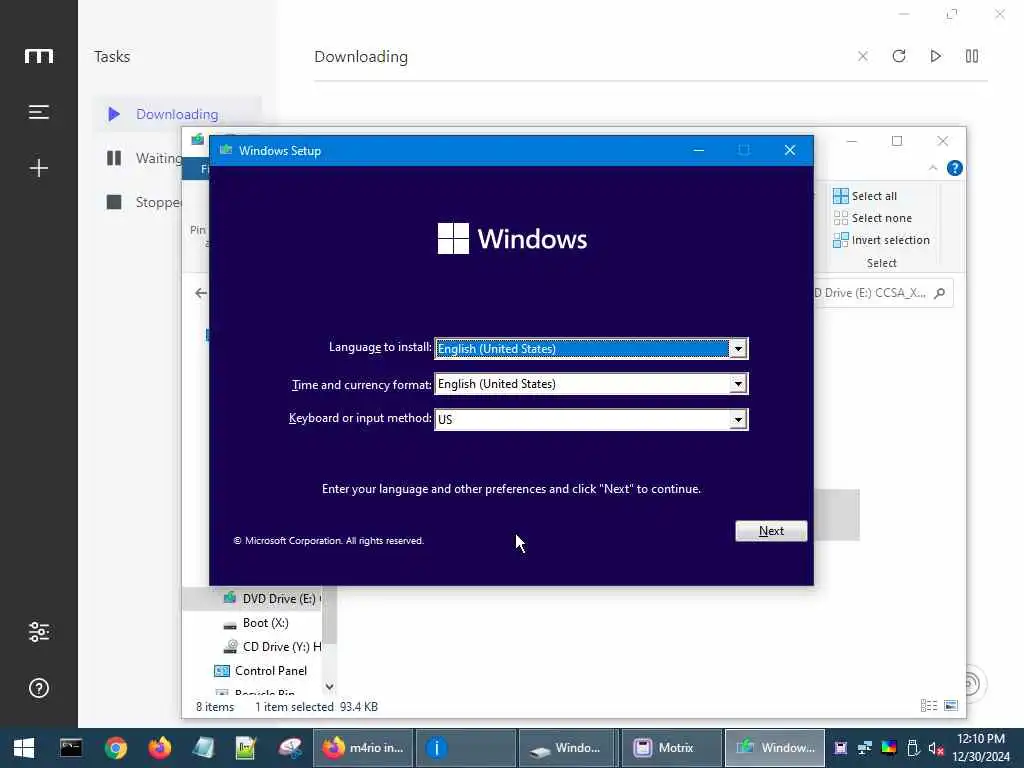The width and height of the screenshot is (1024, 768).
Task: Go back in File Explorer
Action: pyautogui.click(x=201, y=293)
